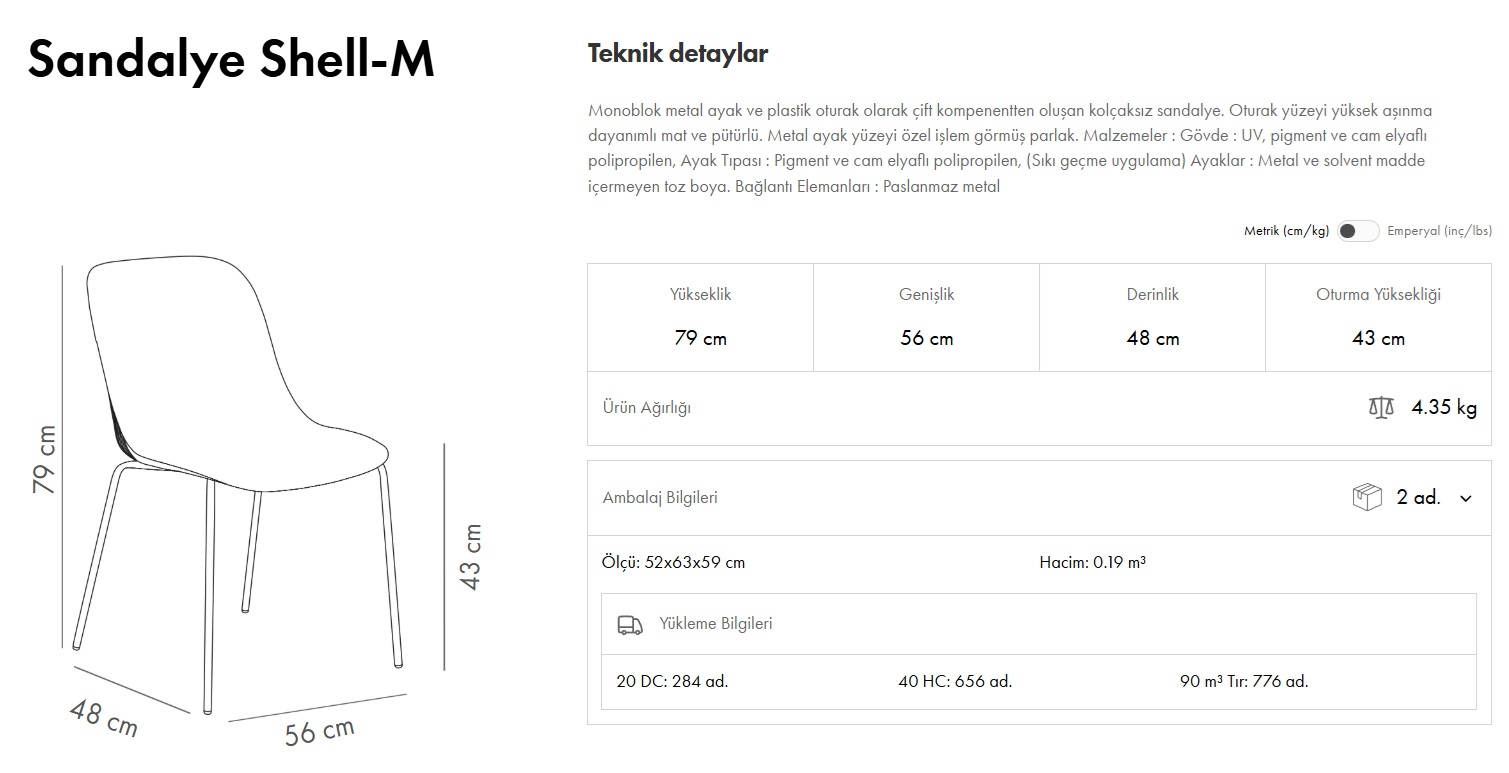Click the 4.35 kg weight value
This screenshot has width=1509, height=773.
point(1444,408)
